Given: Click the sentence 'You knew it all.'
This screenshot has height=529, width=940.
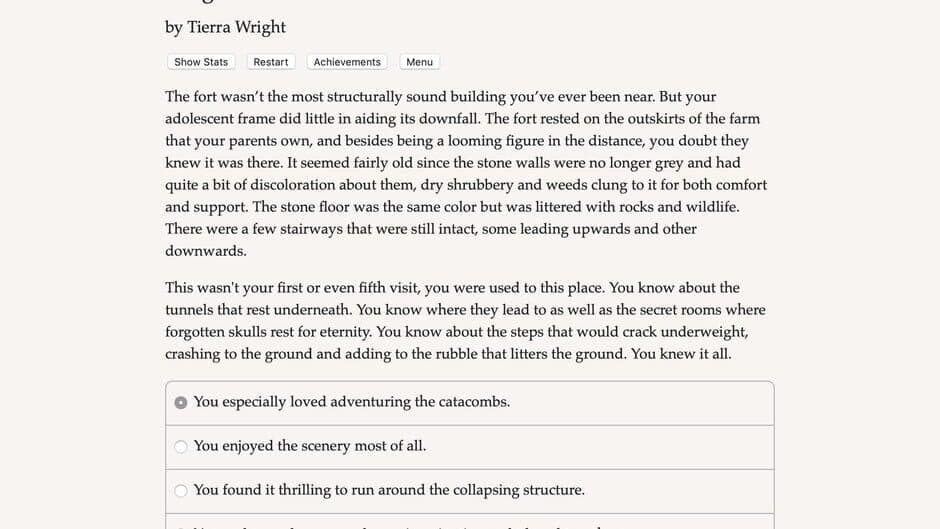Looking at the screenshot, I should [681, 354].
